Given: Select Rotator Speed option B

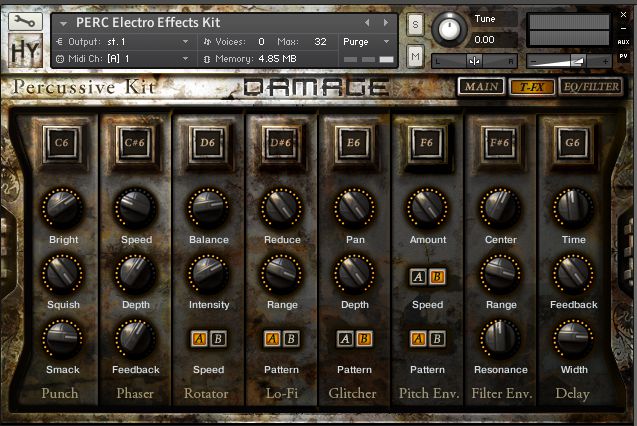Looking at the screenshot, I should coord(218,339).
